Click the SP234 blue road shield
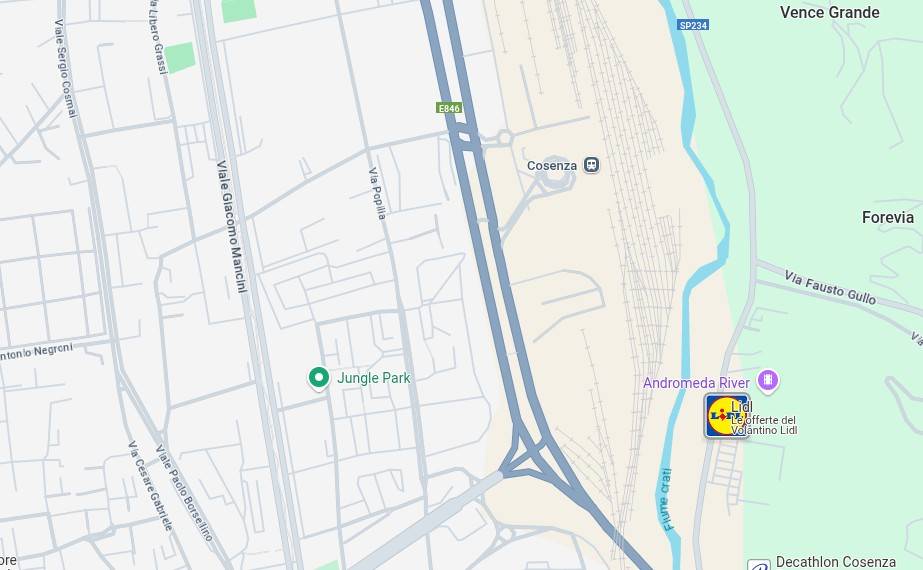The image size is (923, 570). [x=693, y=25]
